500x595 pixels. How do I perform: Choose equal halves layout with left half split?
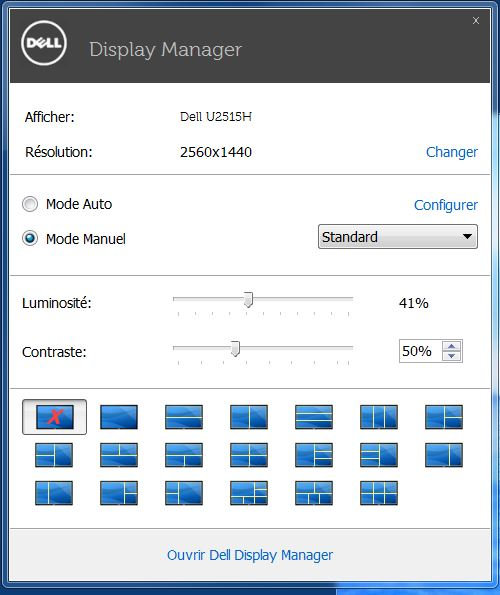point(54,455)
